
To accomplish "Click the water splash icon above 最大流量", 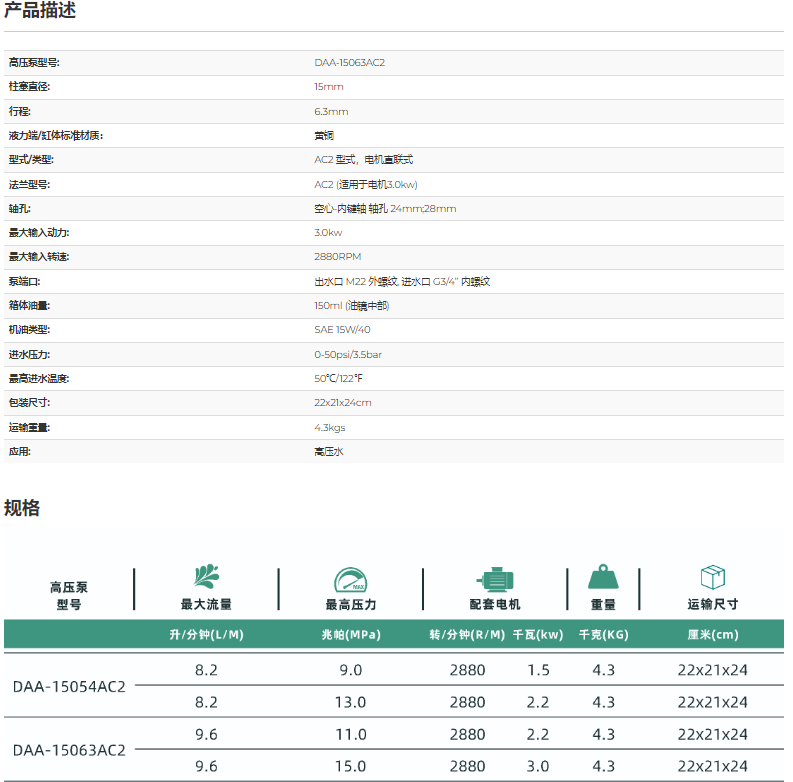I will [206, 577].
